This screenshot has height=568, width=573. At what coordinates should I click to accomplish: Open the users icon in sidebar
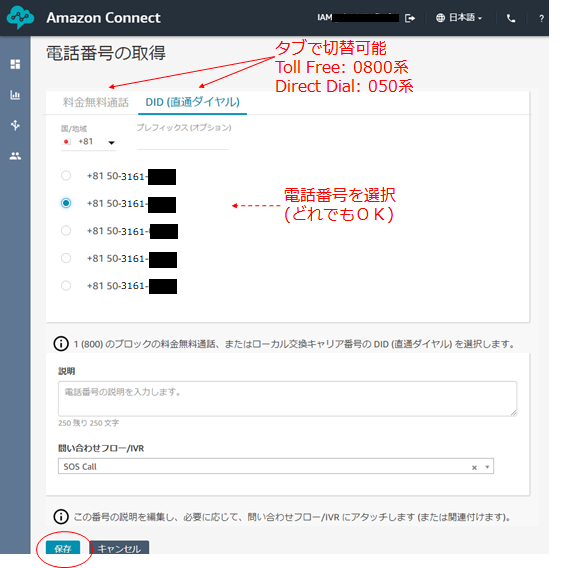tap(15, 156)
